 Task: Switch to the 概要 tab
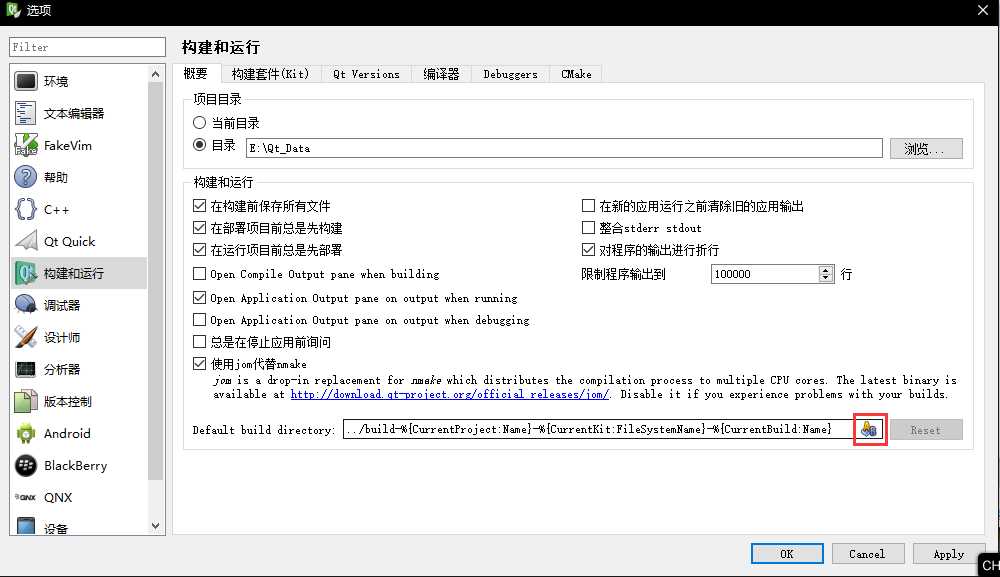click(196, 73)
